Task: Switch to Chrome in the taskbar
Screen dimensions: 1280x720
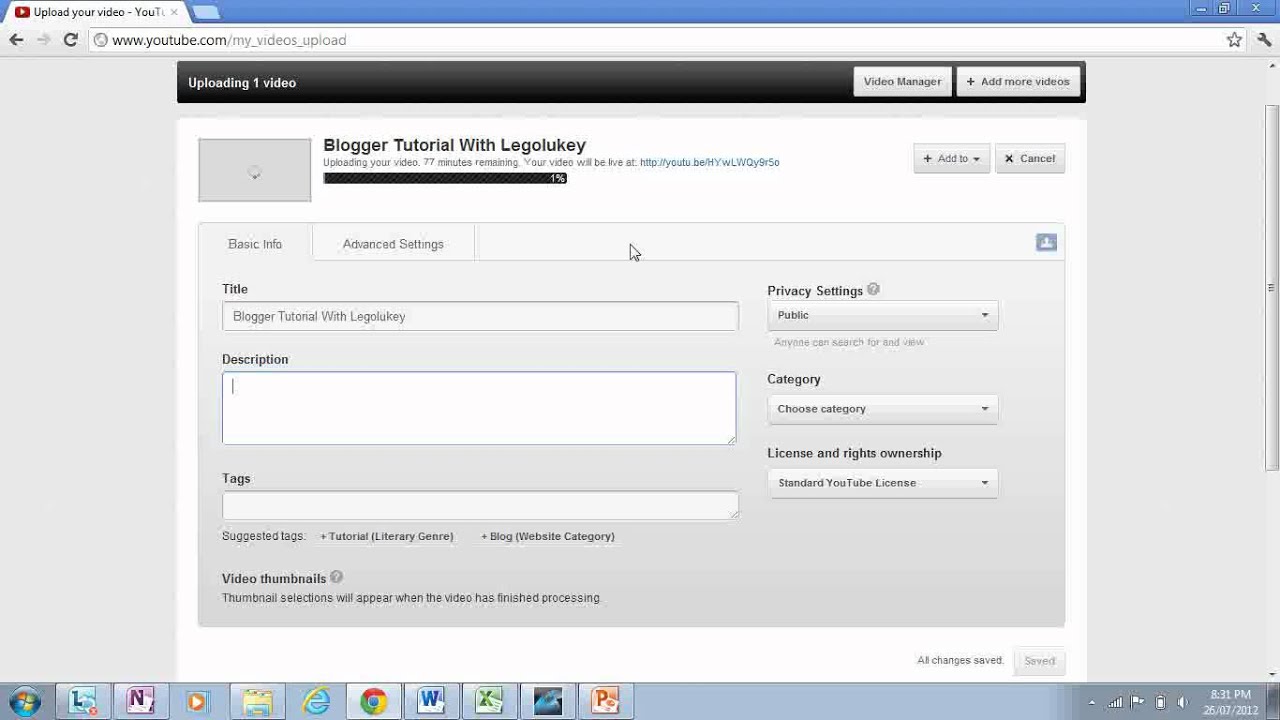Action: click(374, 701)
